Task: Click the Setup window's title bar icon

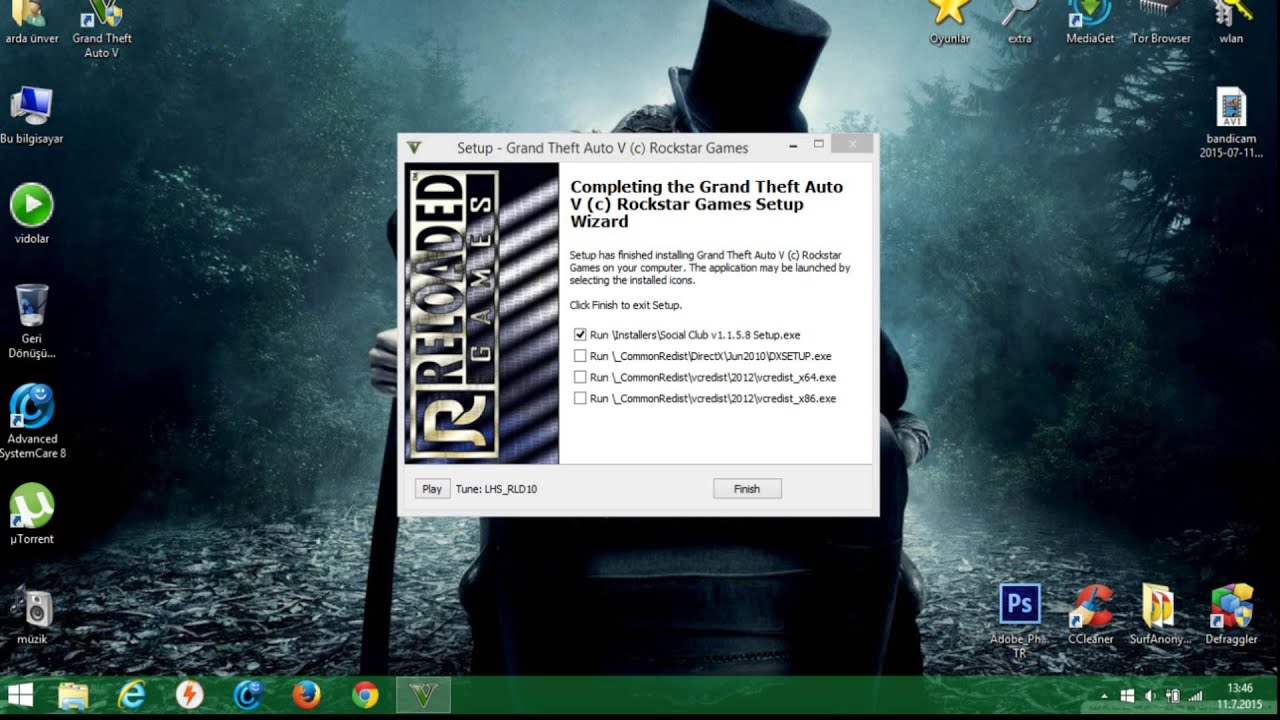Action: click(x=414, y=147)
